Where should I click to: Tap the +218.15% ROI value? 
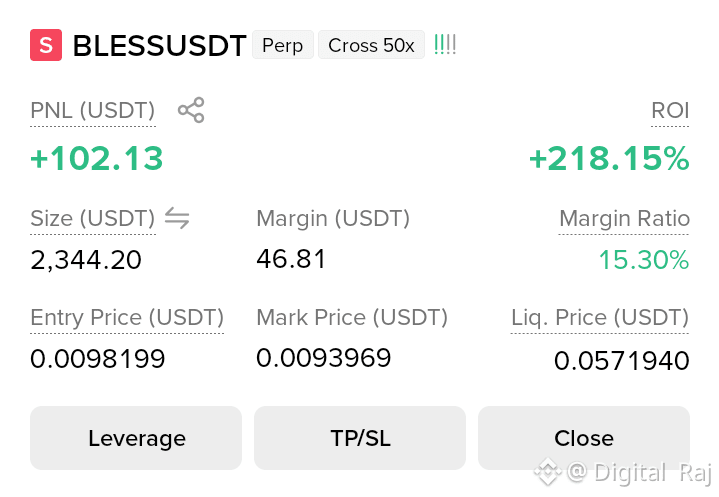pyautogui.click(x=609, y=159)
